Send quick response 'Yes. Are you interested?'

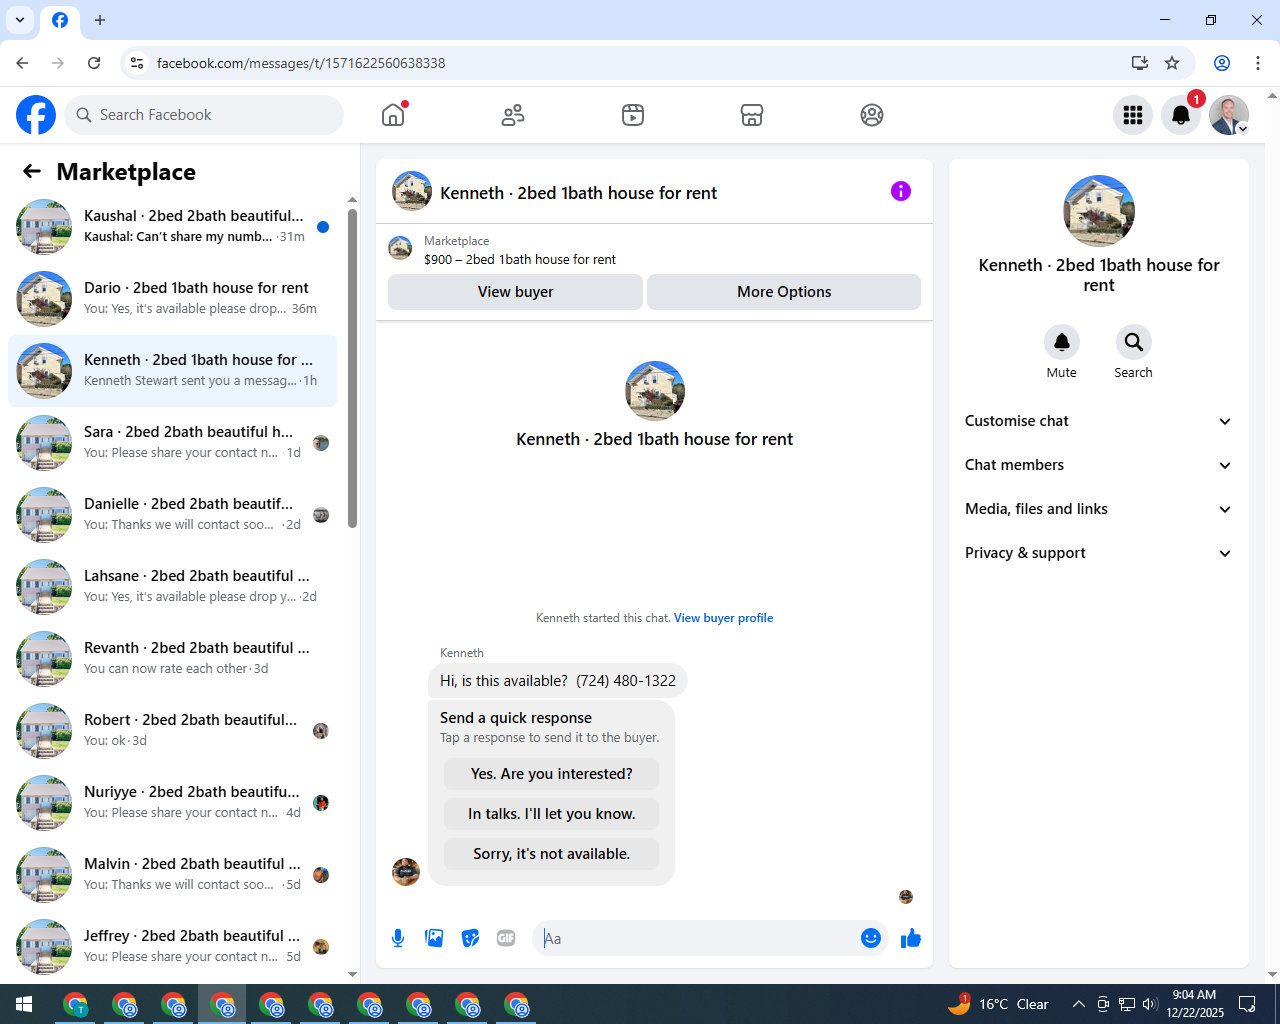point(552,774)
